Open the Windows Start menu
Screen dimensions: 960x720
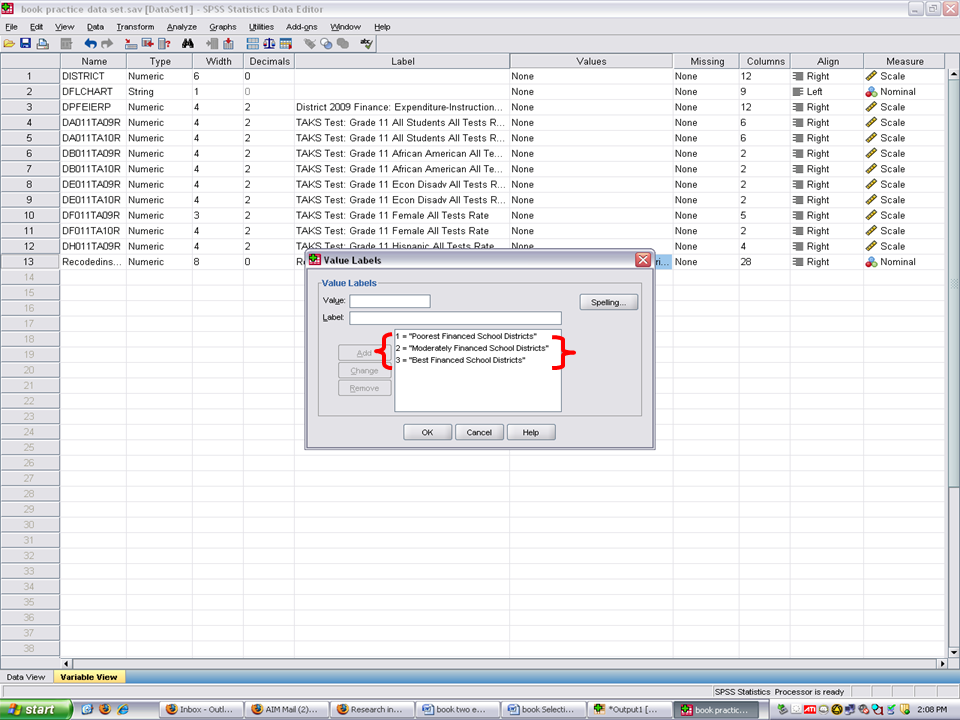[36, 709]
